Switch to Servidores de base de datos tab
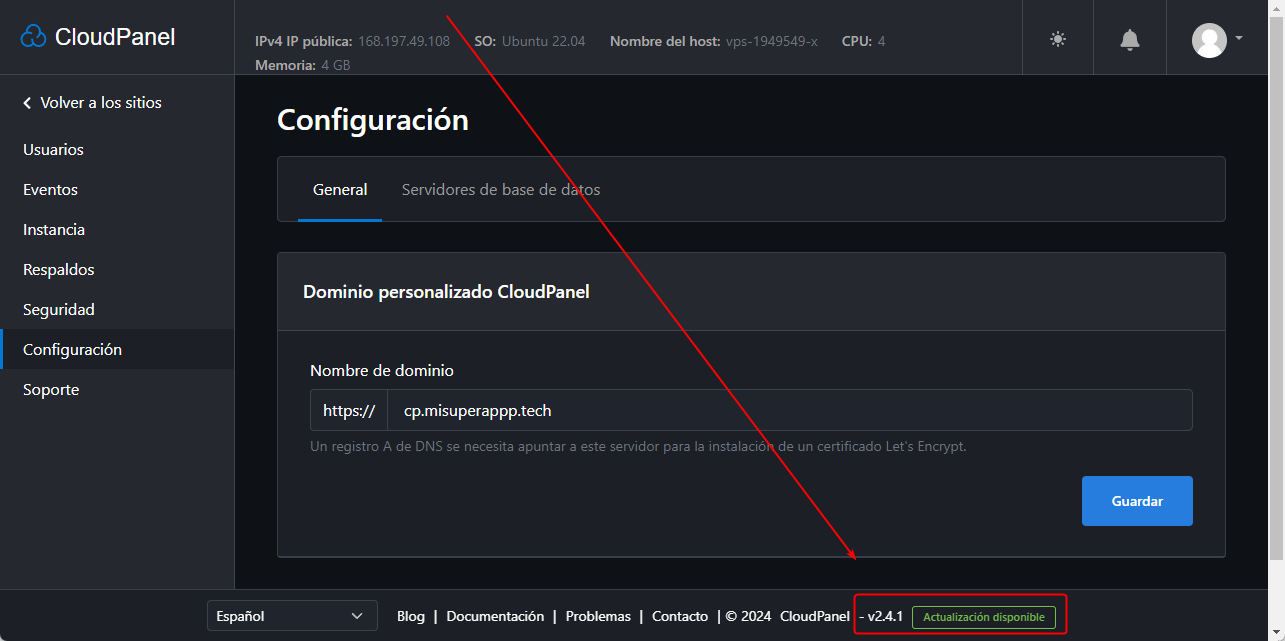 501,190
